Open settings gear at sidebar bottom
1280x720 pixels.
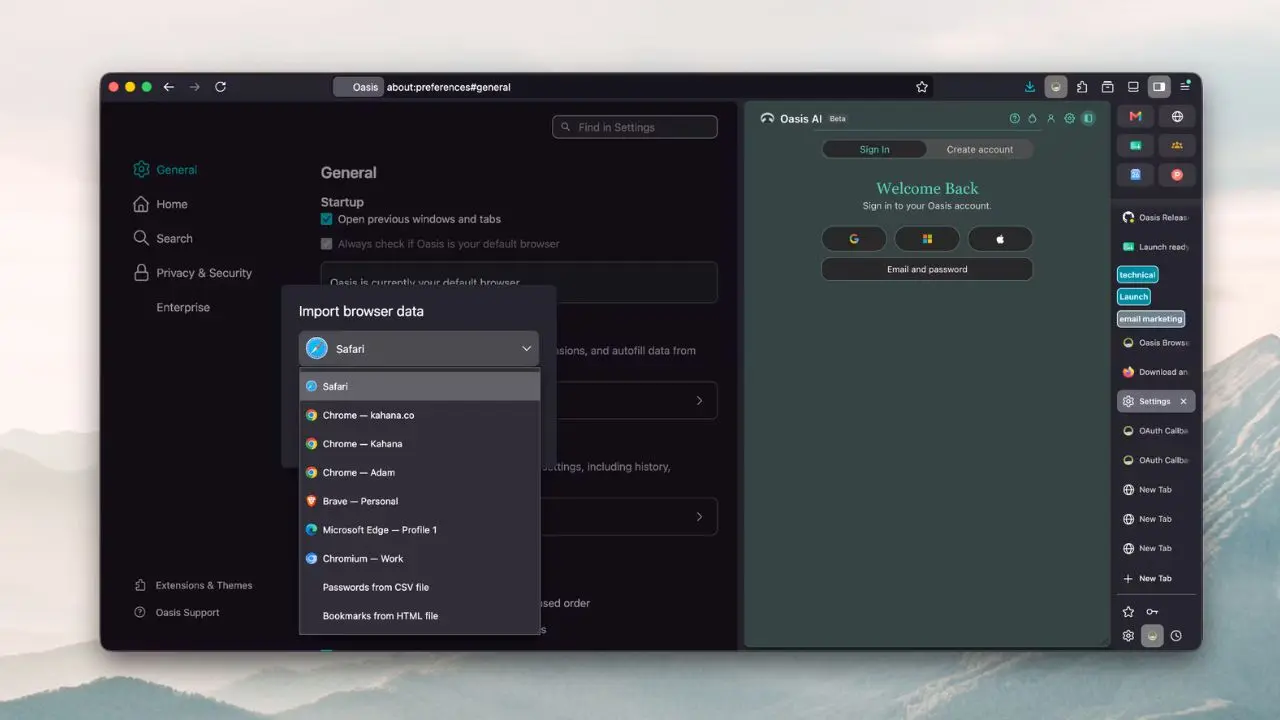pyautogui.click(x=1128, y=635)
